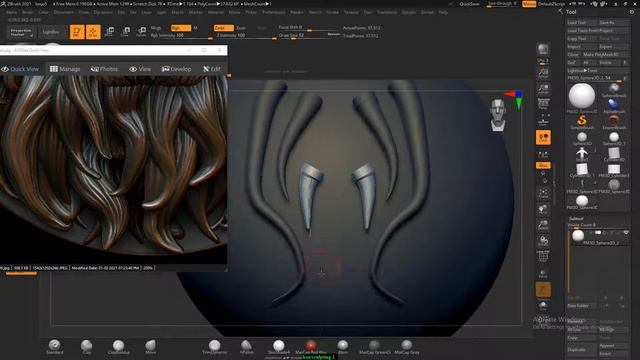Screen dimensions: 640x360
Task: Adjust the Rgb Intensity slider
Action: coord(181,36)
